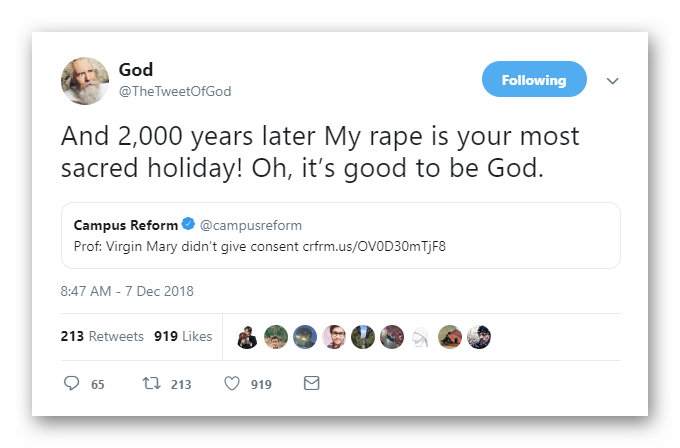Click the retweet arrows icon
This screenshot has width=680, height=448.
152,383
